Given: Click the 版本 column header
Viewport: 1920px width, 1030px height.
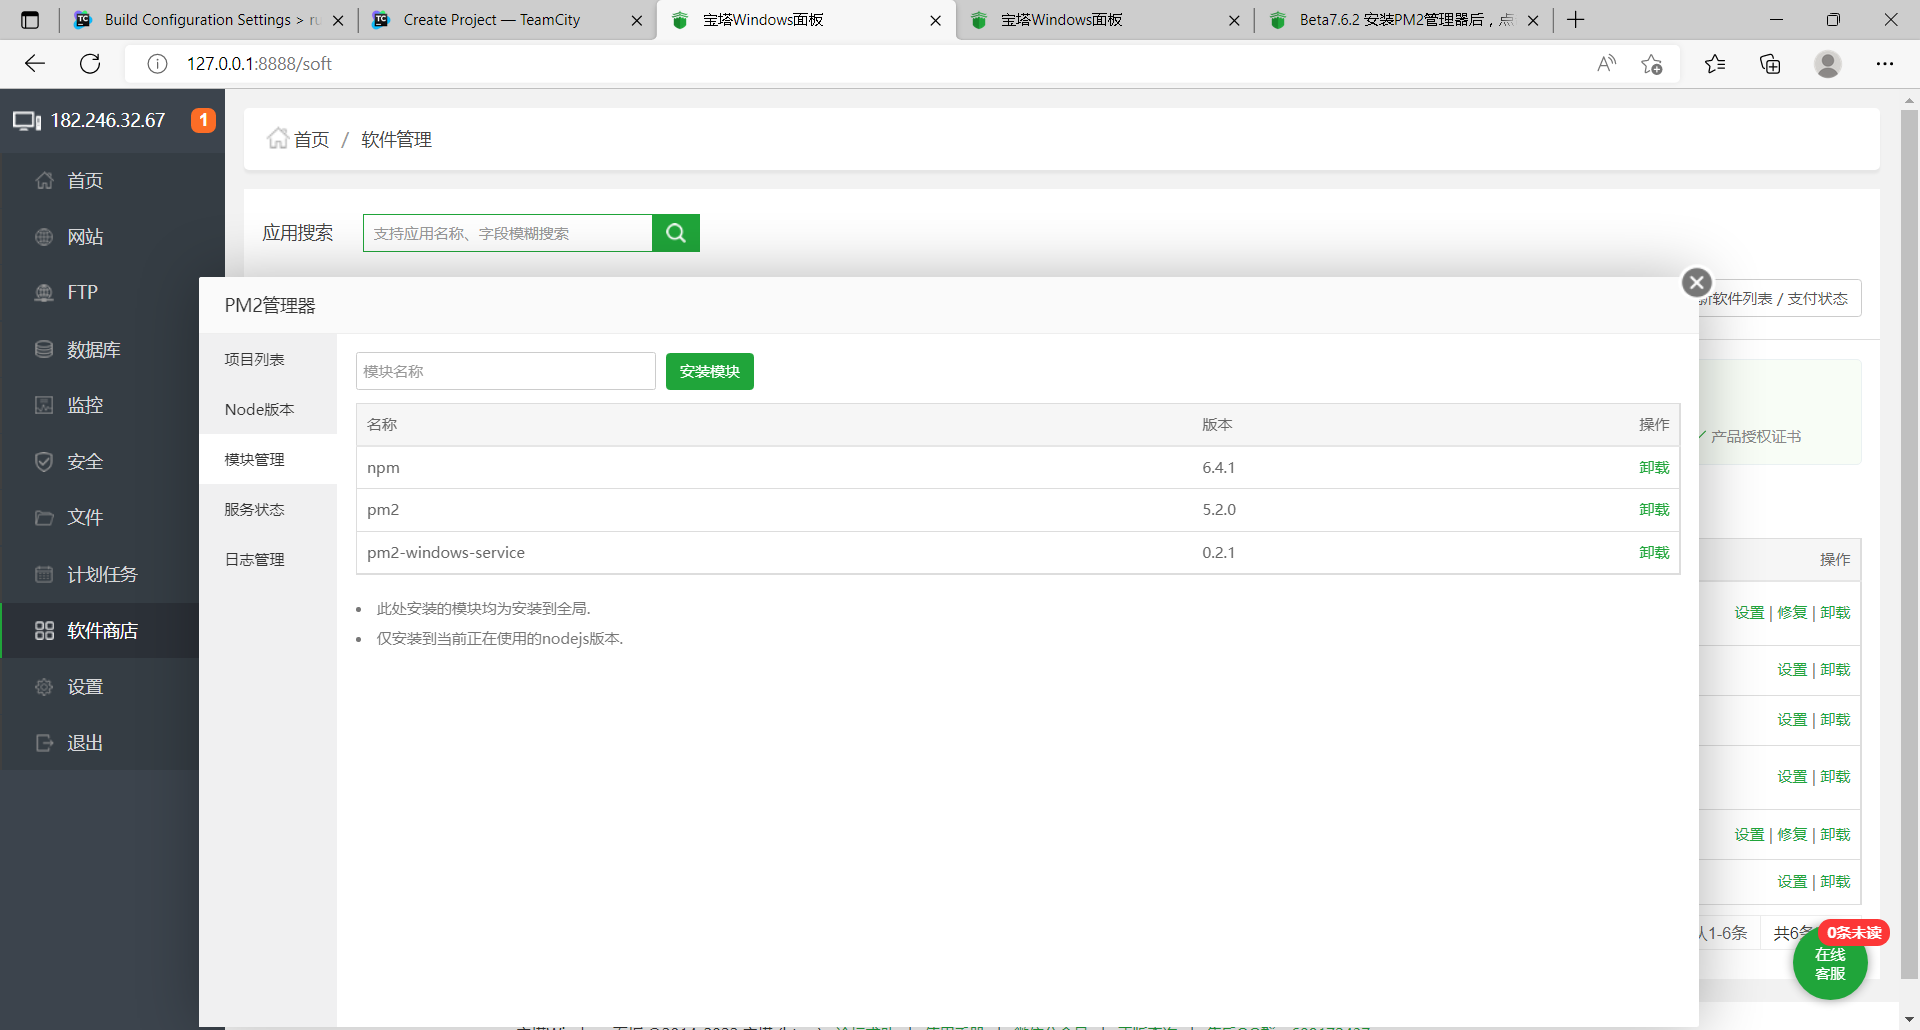Looking at the screenshot, I should (1217, 424).
